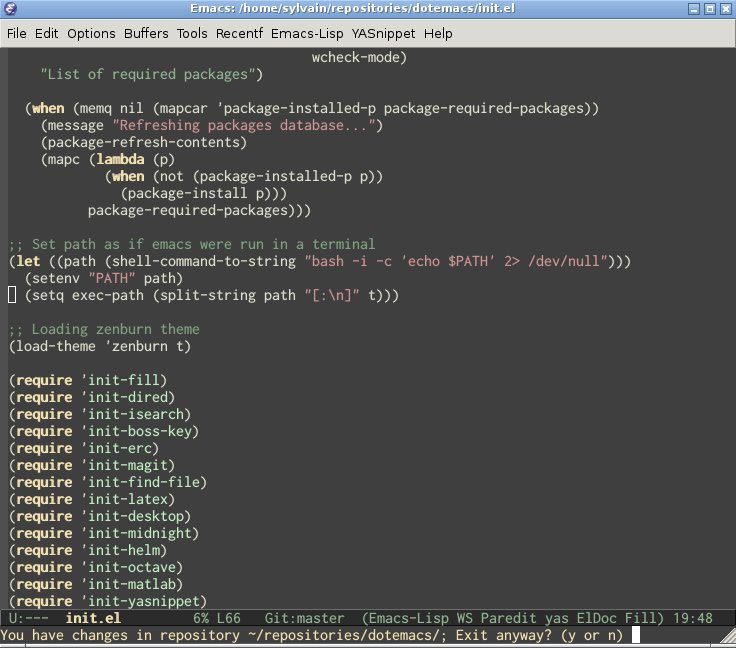
Task: Click the trailing package-required-packages))) line
Action: point(199,210)
